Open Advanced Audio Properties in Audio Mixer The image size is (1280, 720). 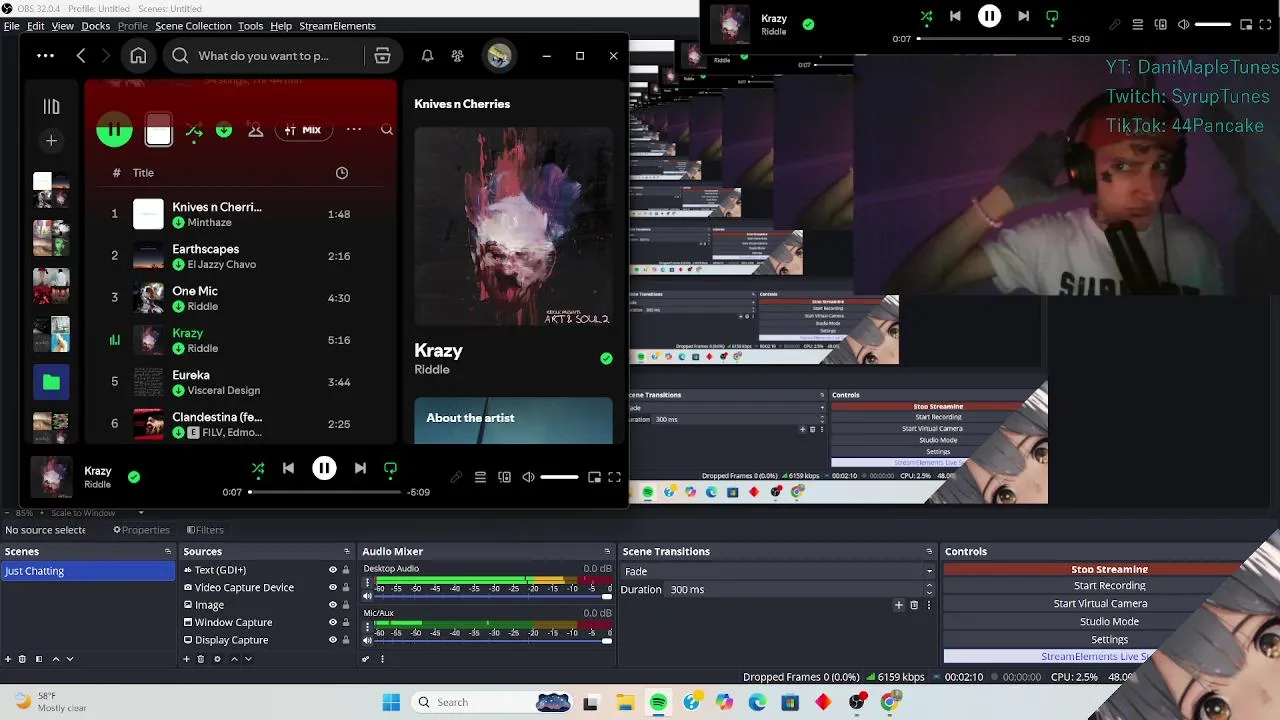tap(366, 659)
